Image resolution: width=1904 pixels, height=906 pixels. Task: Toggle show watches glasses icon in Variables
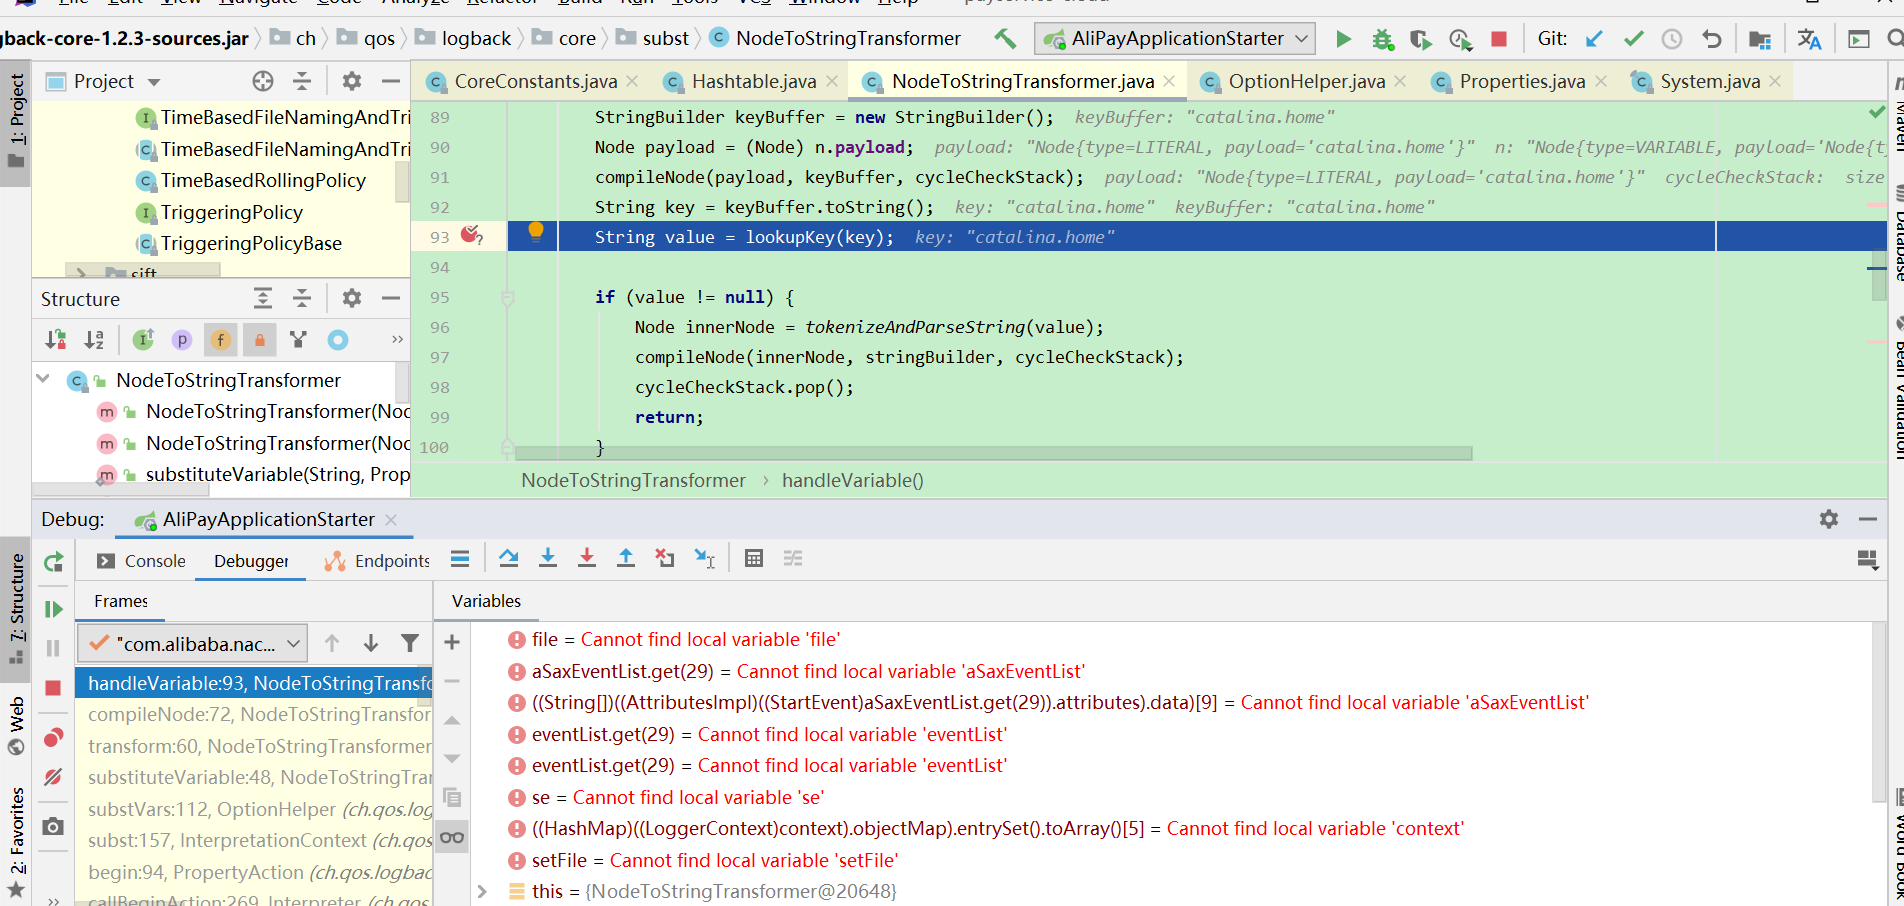coord(452,837)
